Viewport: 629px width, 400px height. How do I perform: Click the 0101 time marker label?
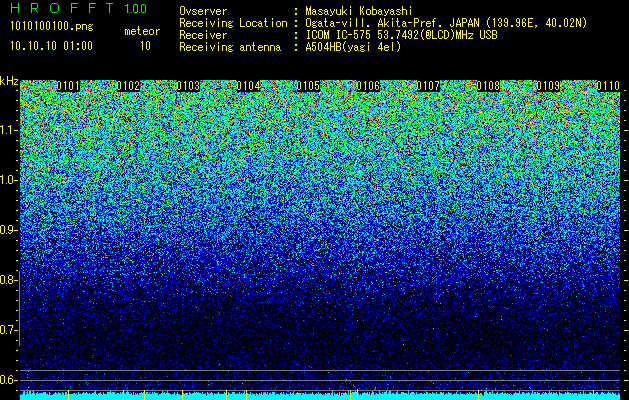[68, 86]
